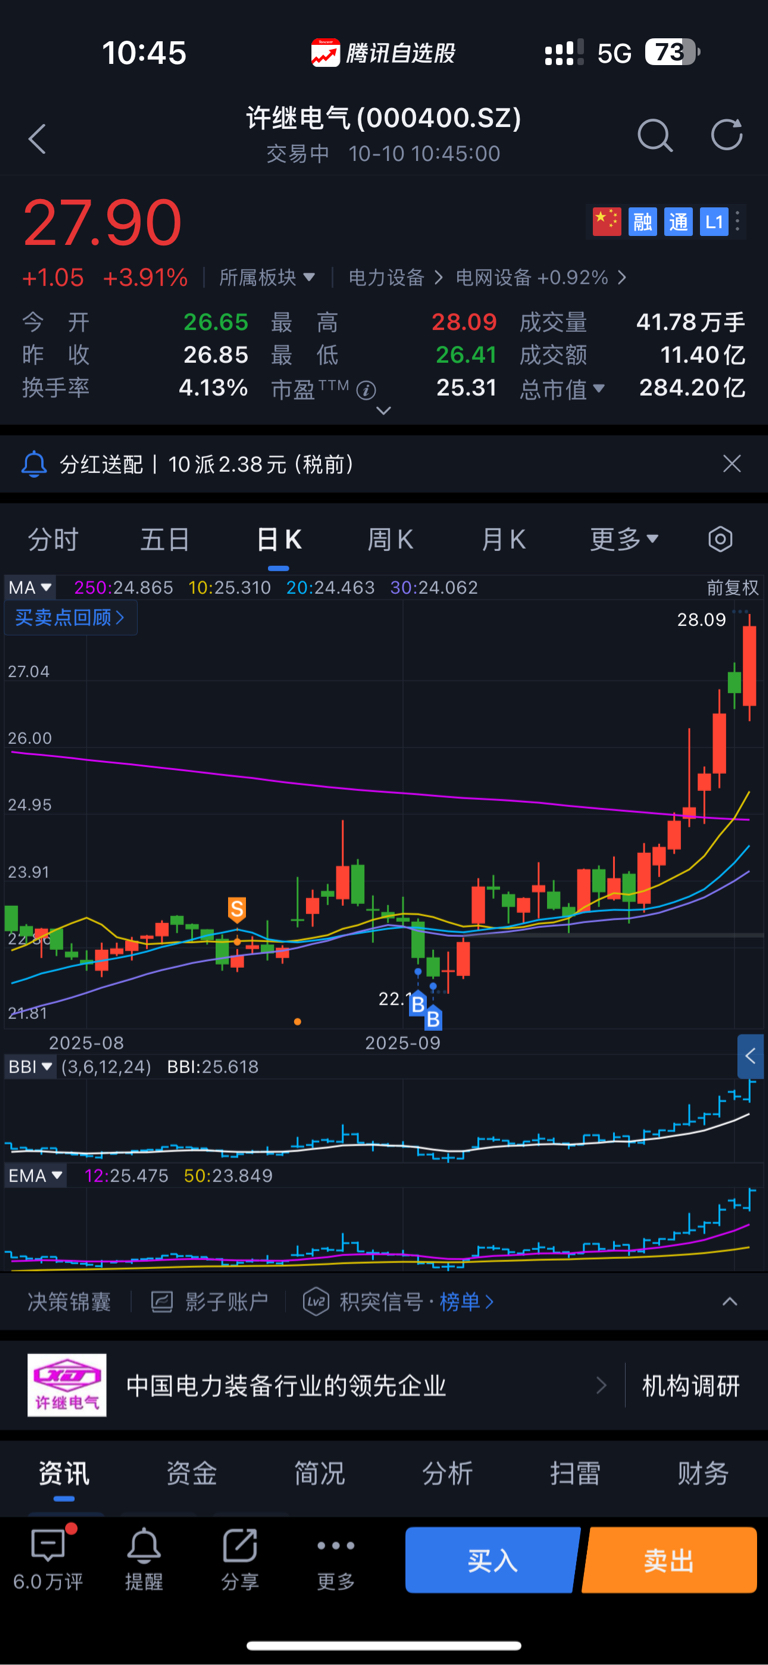Switch to 简况 tab
The width and height of the screenshot is (768, 1665).
click(x=320, y=1473)
